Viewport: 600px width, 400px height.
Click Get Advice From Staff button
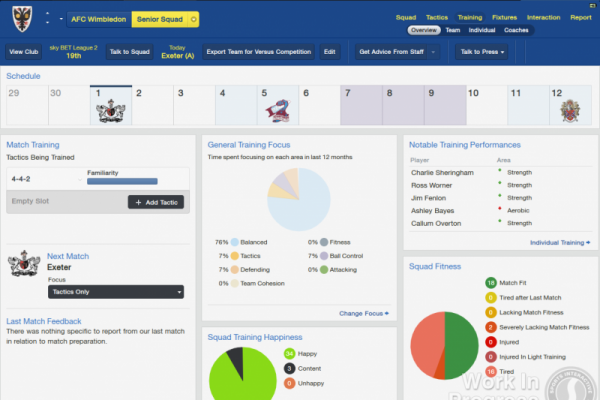click(x=391, y=52)
